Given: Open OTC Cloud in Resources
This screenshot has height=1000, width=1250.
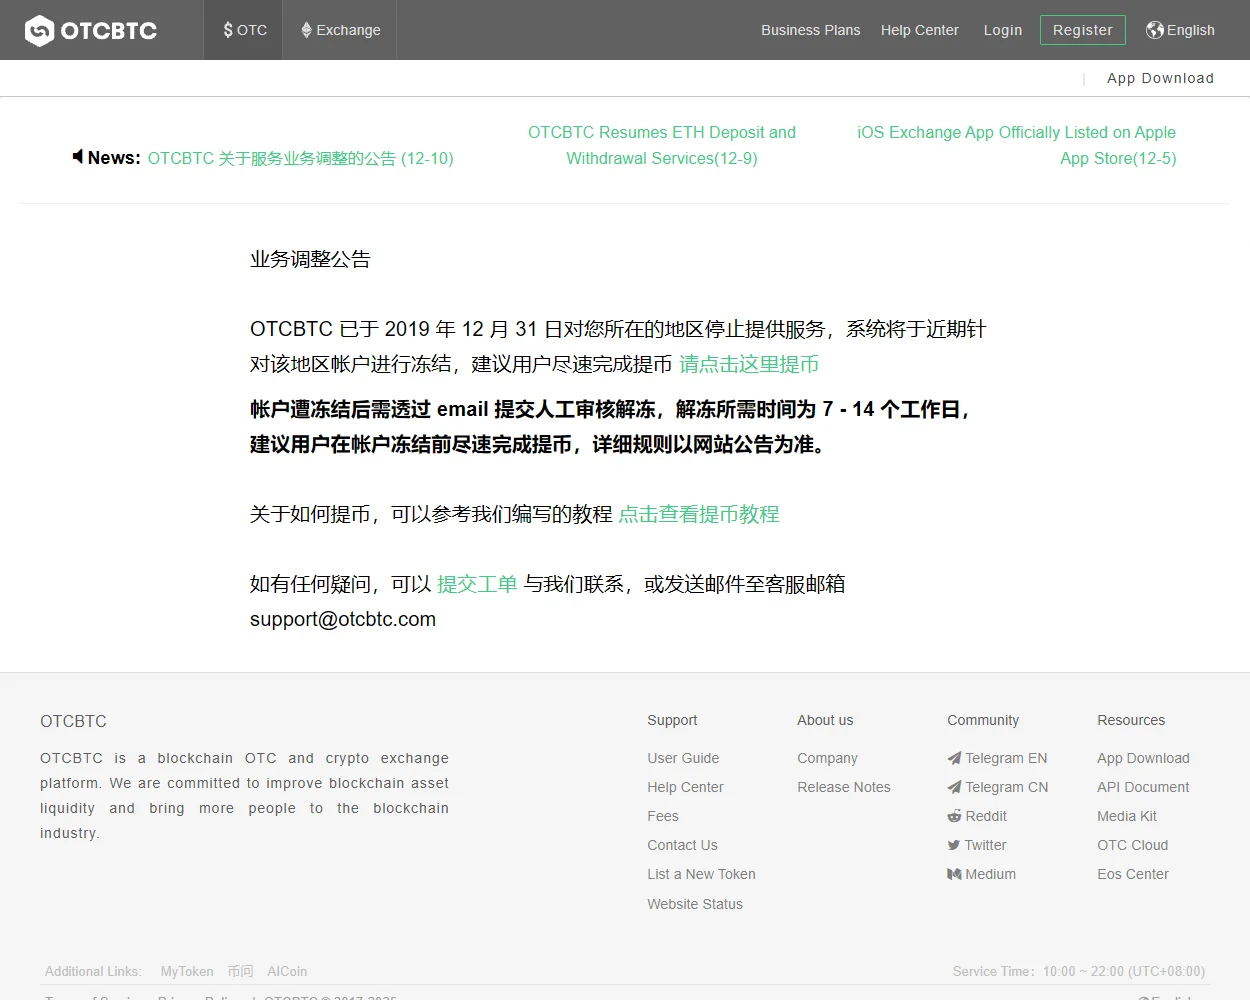Looking at the screenshot, I should pos(1132,845).
